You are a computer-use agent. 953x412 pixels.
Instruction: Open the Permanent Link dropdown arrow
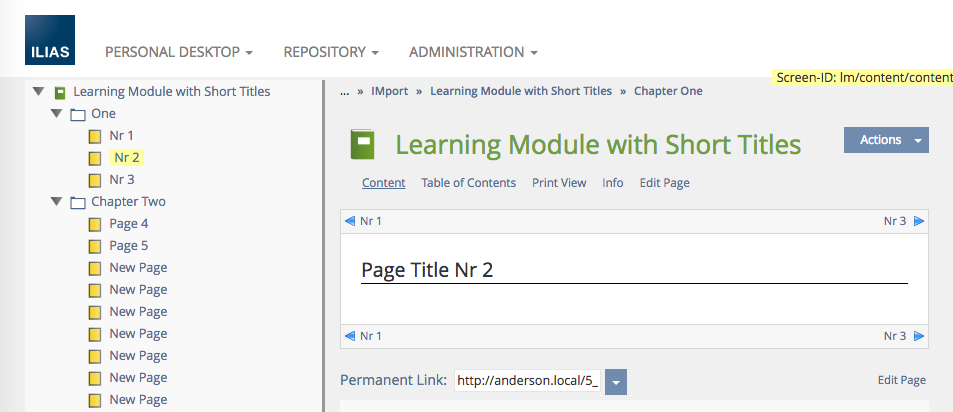616,381
